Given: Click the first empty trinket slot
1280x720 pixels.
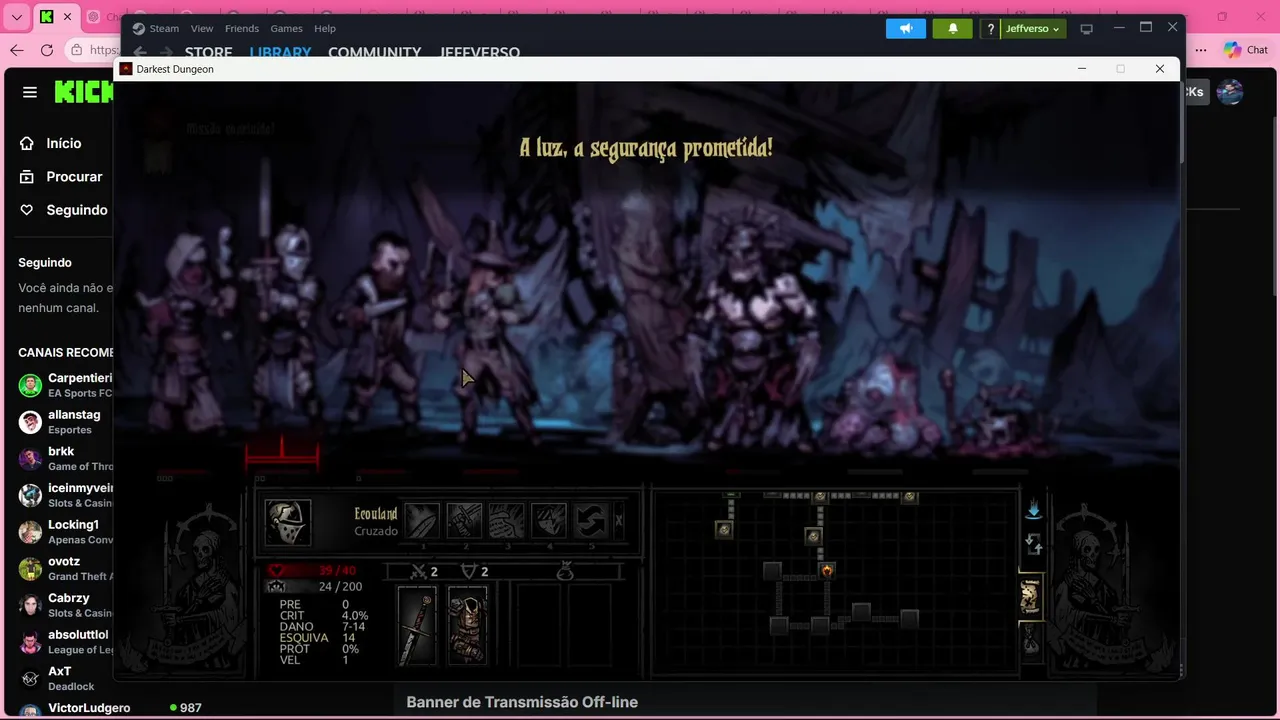Looking at the screenshot, I should point(537,626).
